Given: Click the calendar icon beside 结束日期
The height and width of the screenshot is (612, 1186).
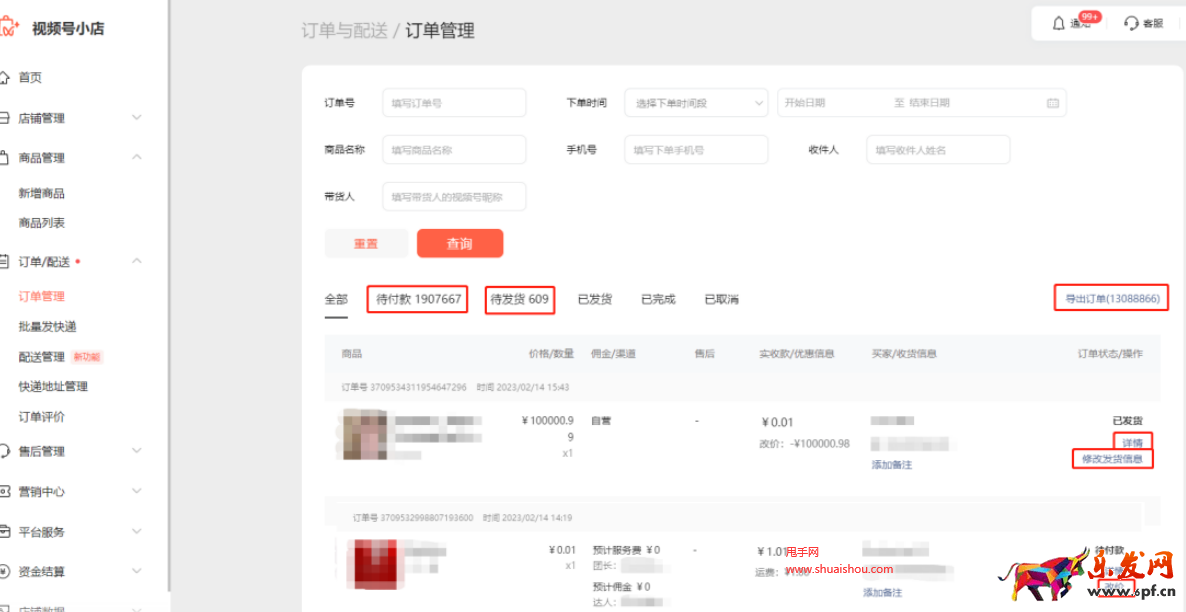Looking at the screenshot, I should pos(1055,102).
